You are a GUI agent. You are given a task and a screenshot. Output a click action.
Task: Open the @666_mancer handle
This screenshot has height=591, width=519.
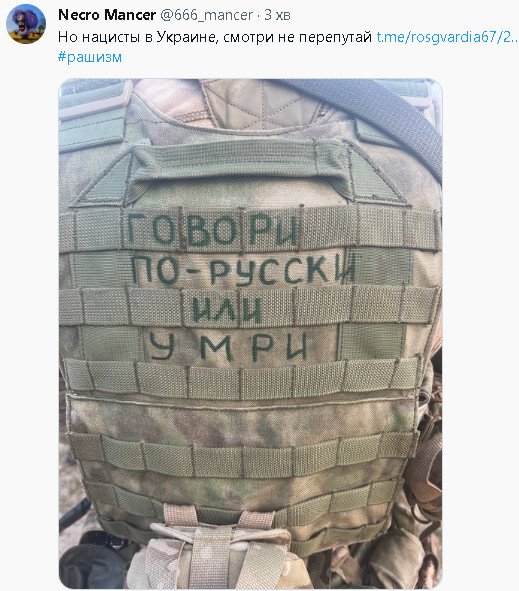(x=207, y=15)
